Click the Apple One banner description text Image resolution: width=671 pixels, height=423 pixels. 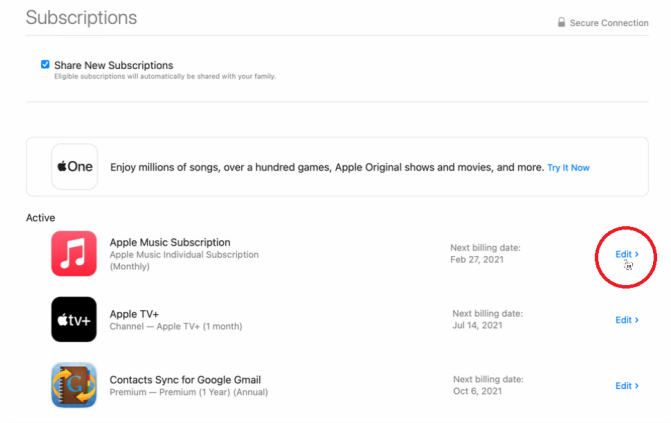click(326, 168)
